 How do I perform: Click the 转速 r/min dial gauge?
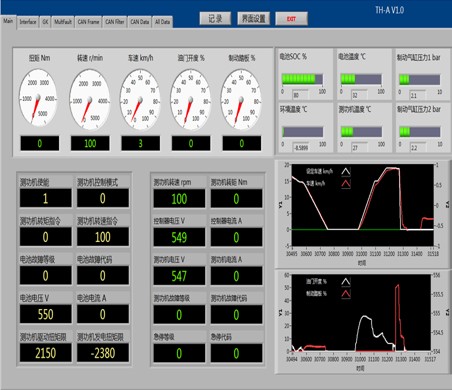(90, 99)
